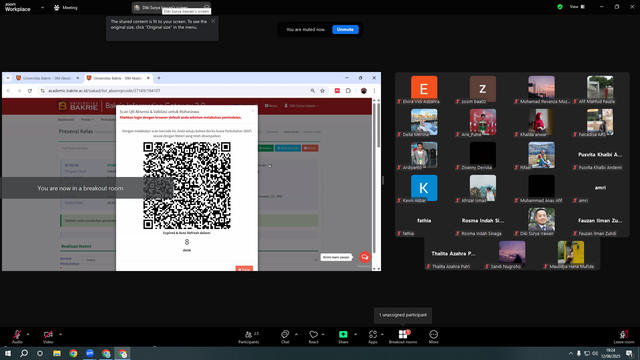Click the shared screen indicator pill
This screenshot has height=360, width=640.
point(171,7)
